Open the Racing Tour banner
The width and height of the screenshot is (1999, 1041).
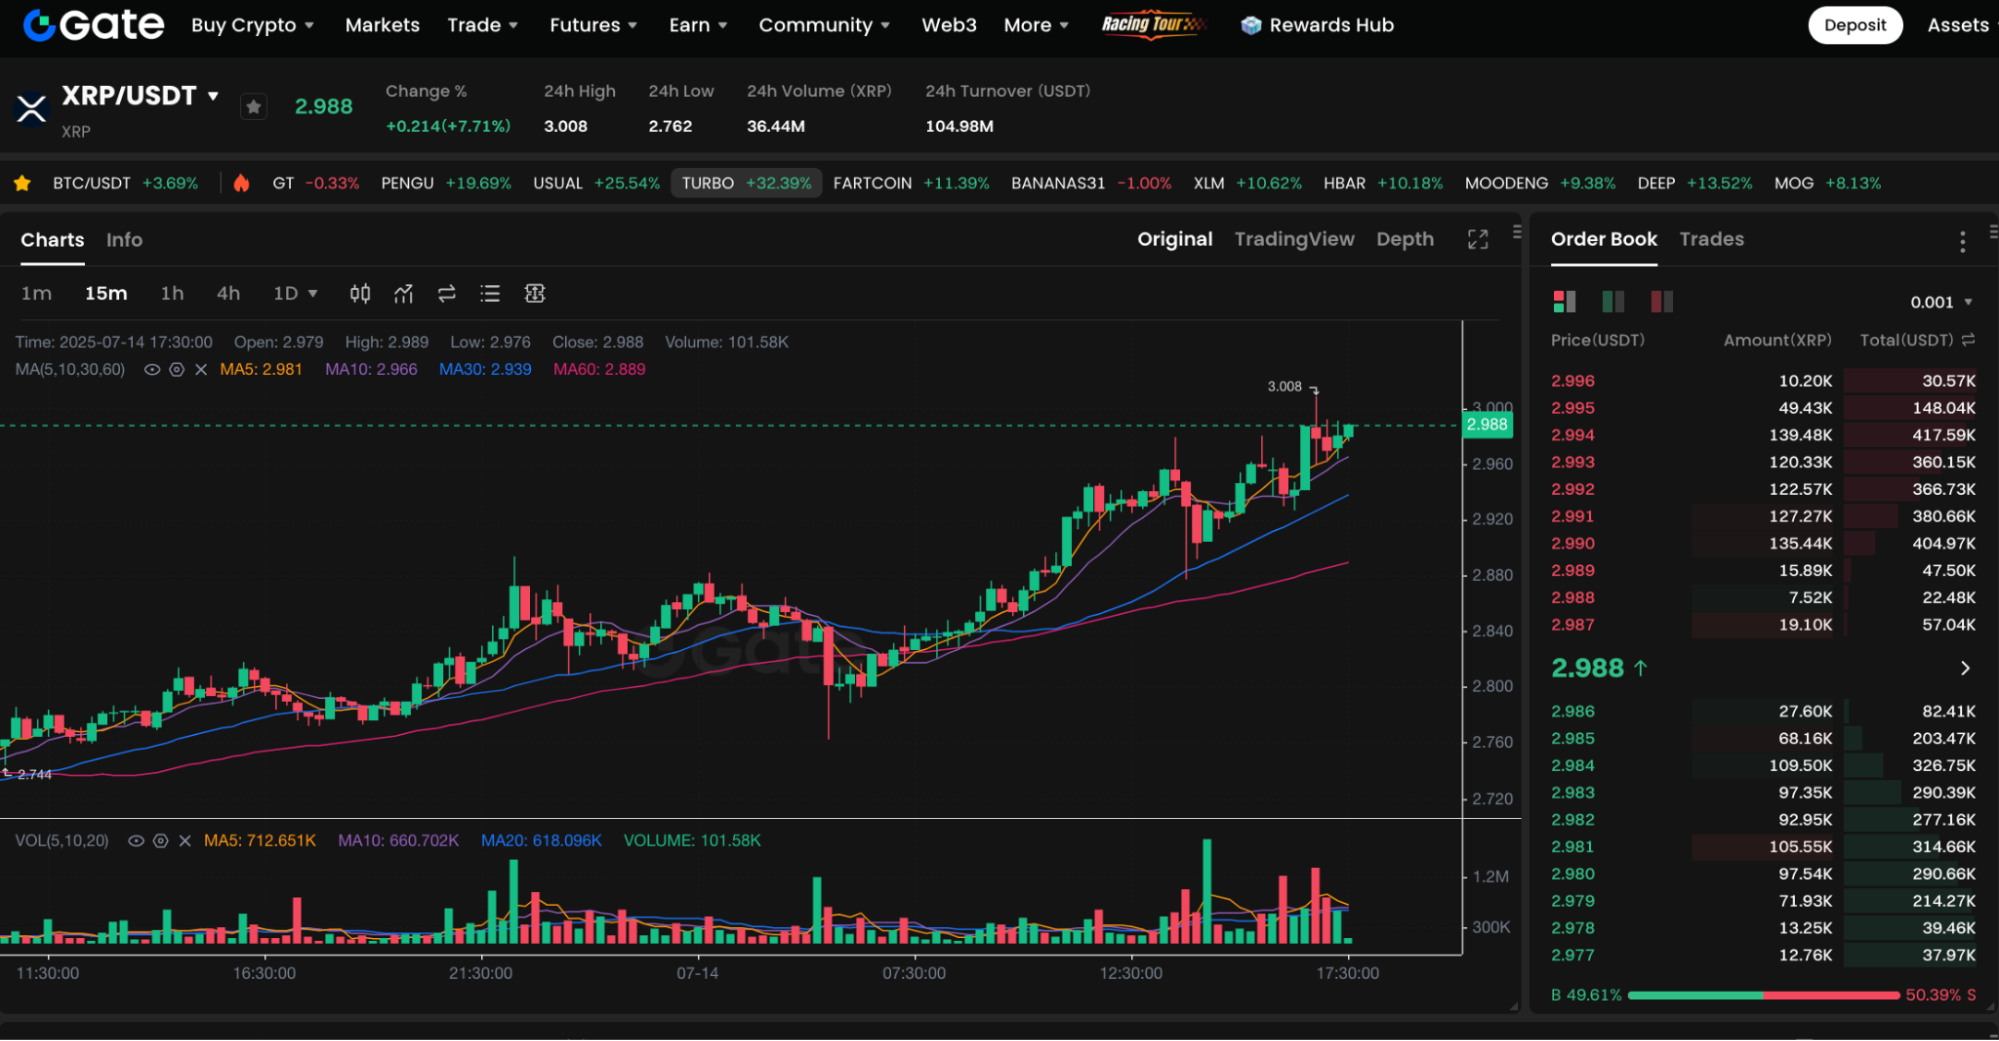tap(1153, 25)
